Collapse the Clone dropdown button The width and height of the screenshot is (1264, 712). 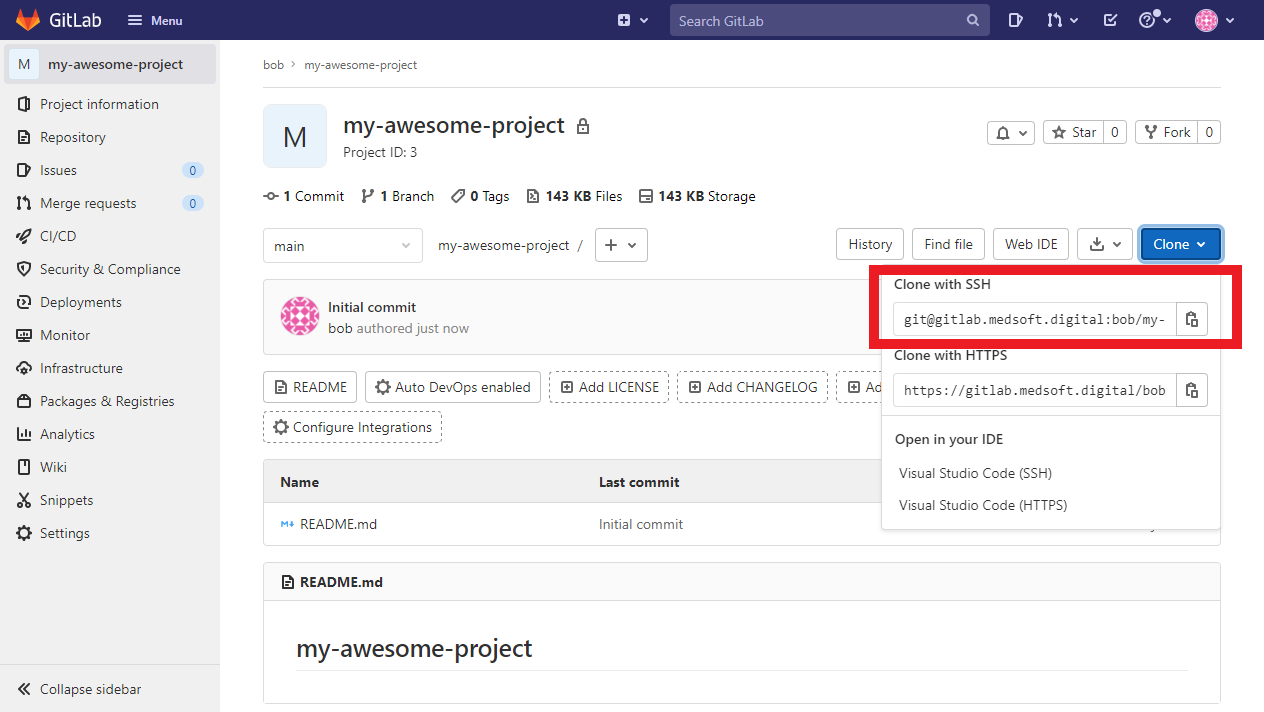pyautogui.click(x=1180, y=245)
